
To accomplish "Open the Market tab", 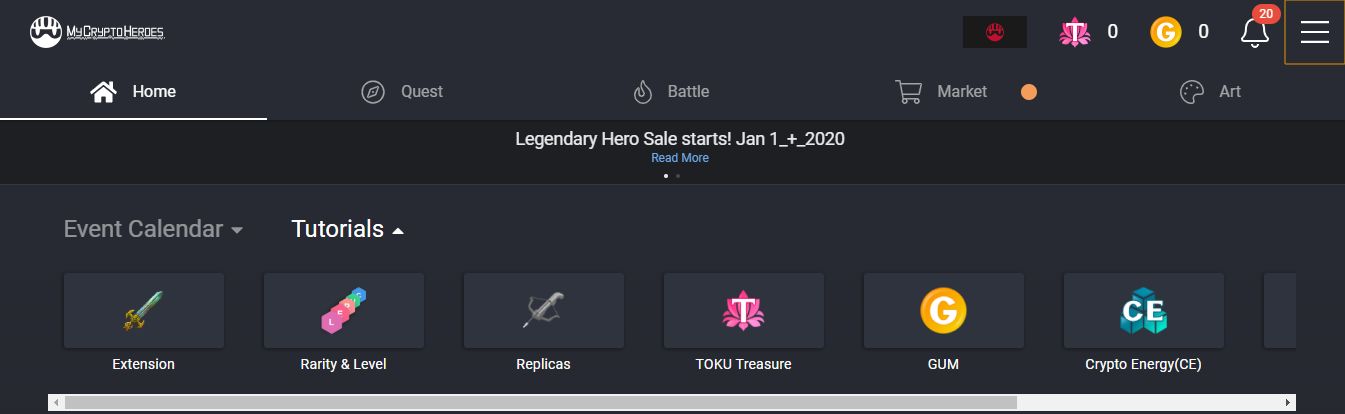I will [x=941, y=92].
